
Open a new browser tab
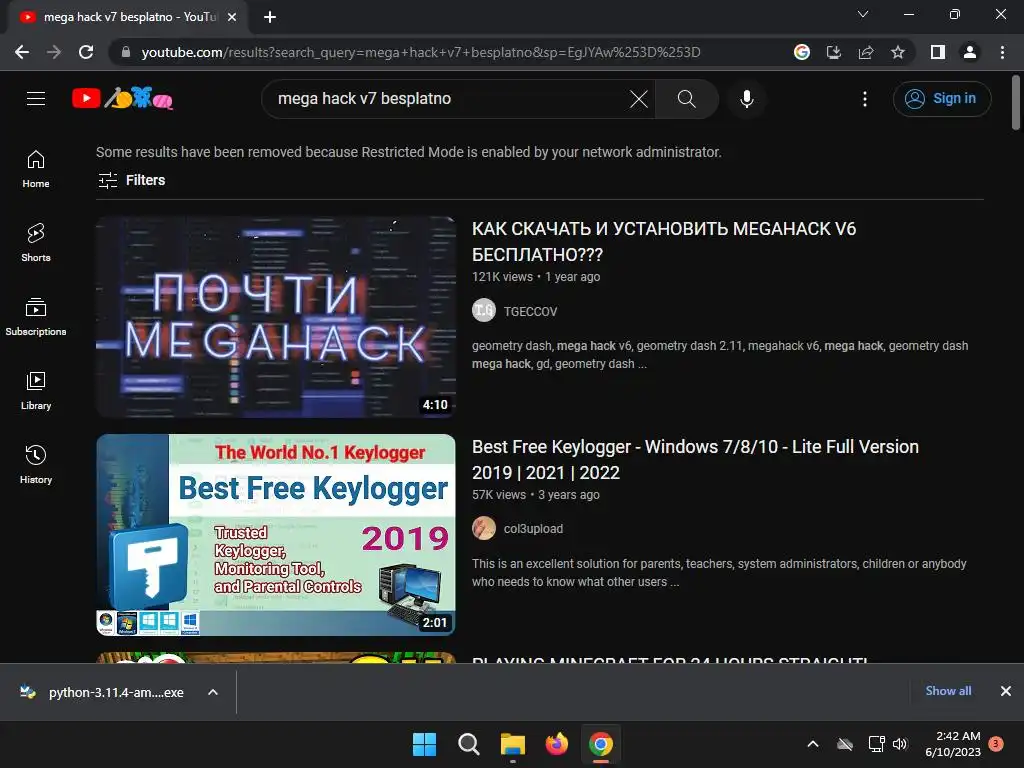(x=270, y=18)
